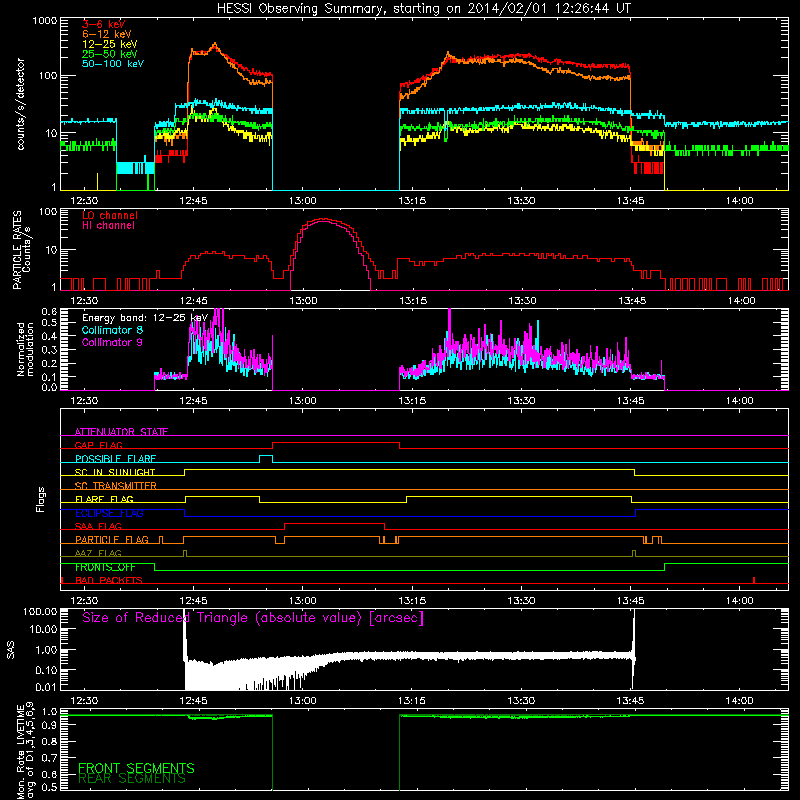
Task: Select the REAR SEGMENTS legend label
Action: [132, 779]
